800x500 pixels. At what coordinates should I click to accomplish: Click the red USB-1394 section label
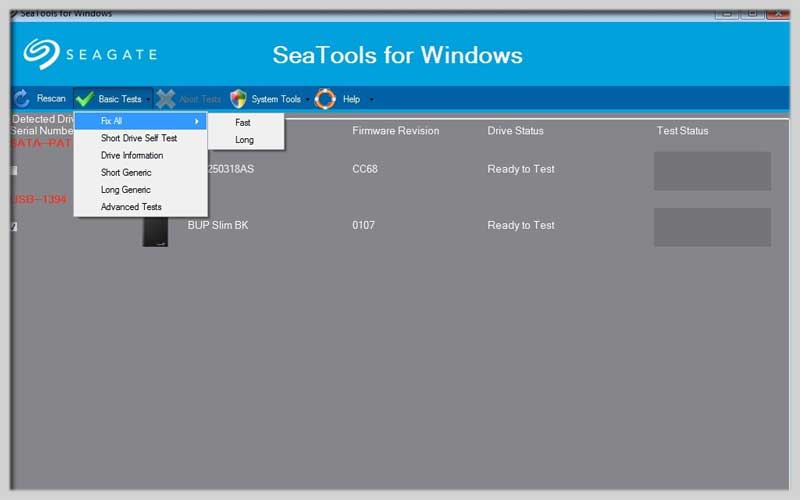pyautogui.click(x=39, y=199)
